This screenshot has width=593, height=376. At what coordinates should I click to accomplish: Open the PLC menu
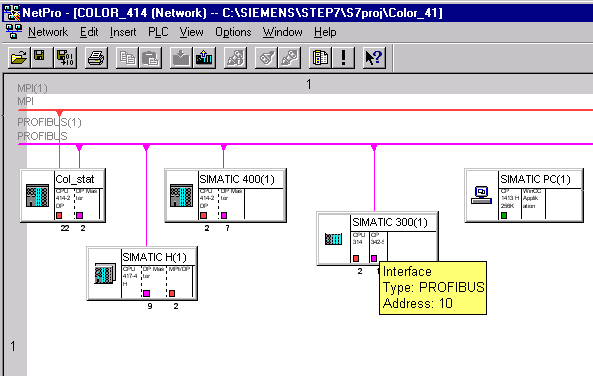pos(158,32)
